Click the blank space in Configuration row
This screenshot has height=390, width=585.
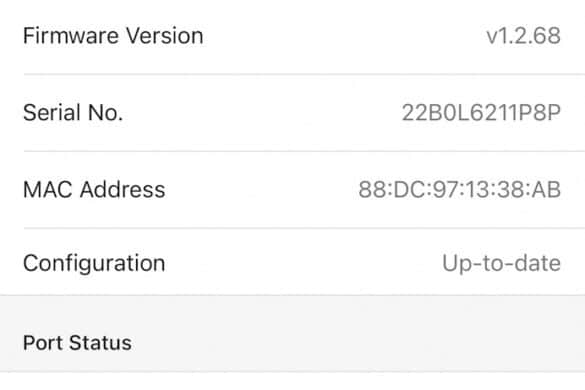coord(302,263)
